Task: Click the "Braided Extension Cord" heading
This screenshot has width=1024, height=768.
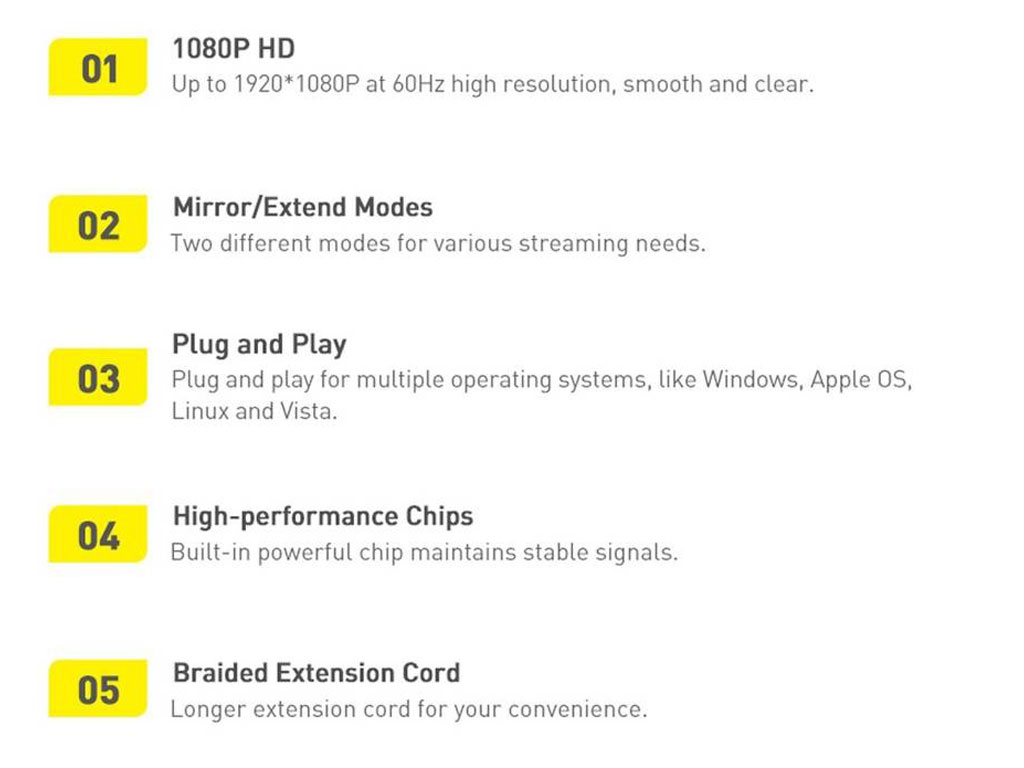Action: tap(316, 672)
